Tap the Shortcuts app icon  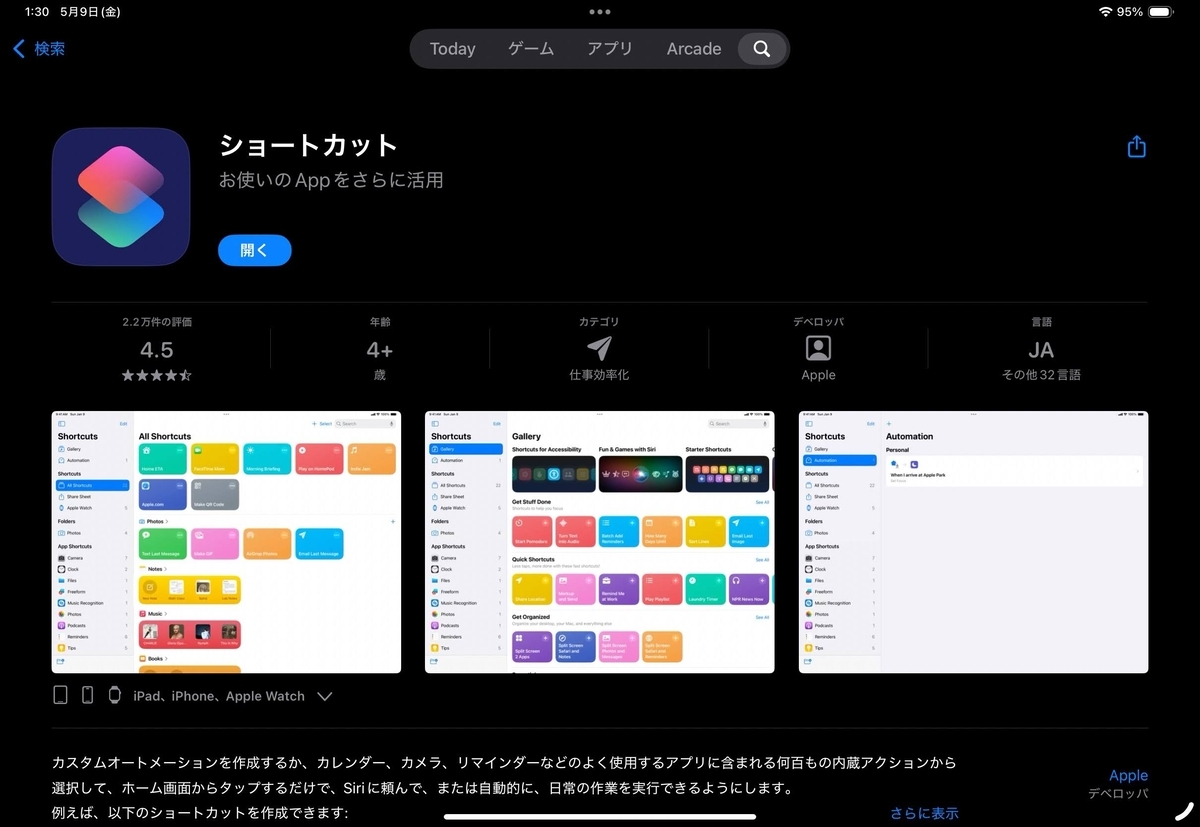(x=121, y=197)
